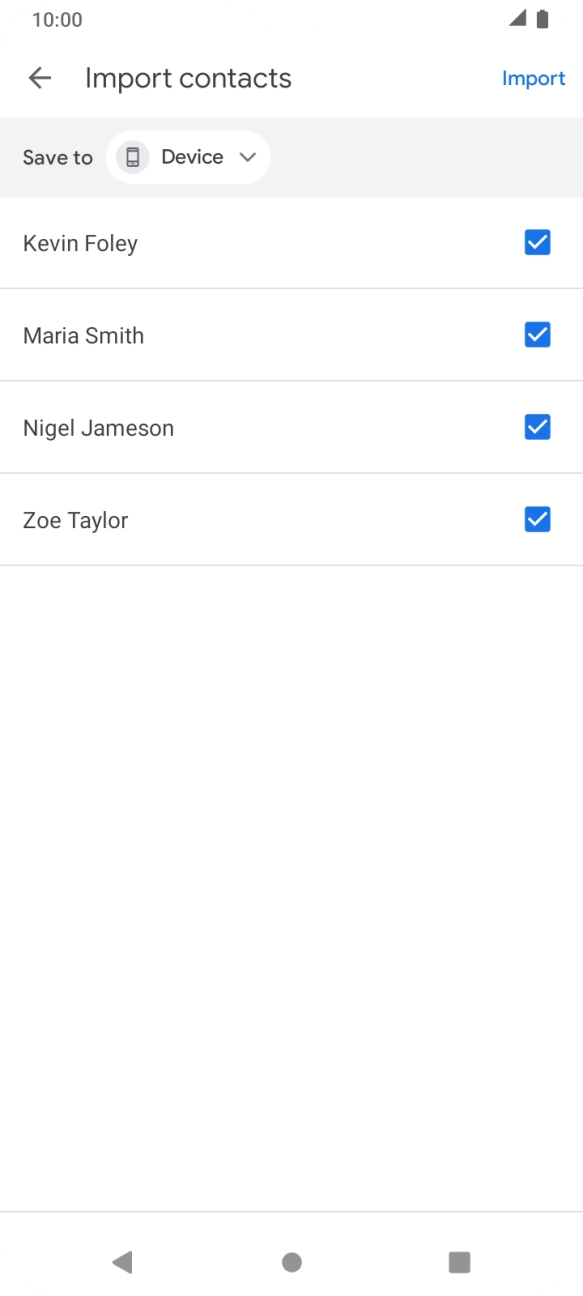Open the Import contacts header
This screenshot has height=1296, width=583.
(189, 77)
